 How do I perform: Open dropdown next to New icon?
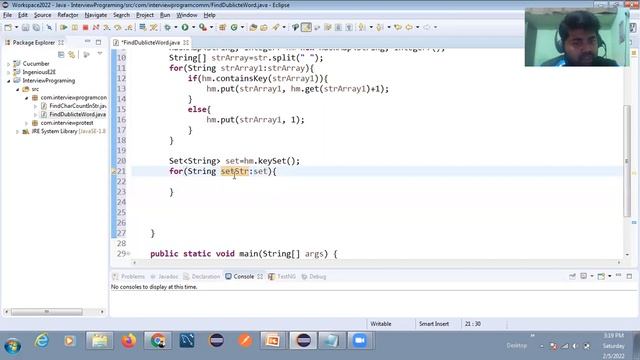click(16, 27)
